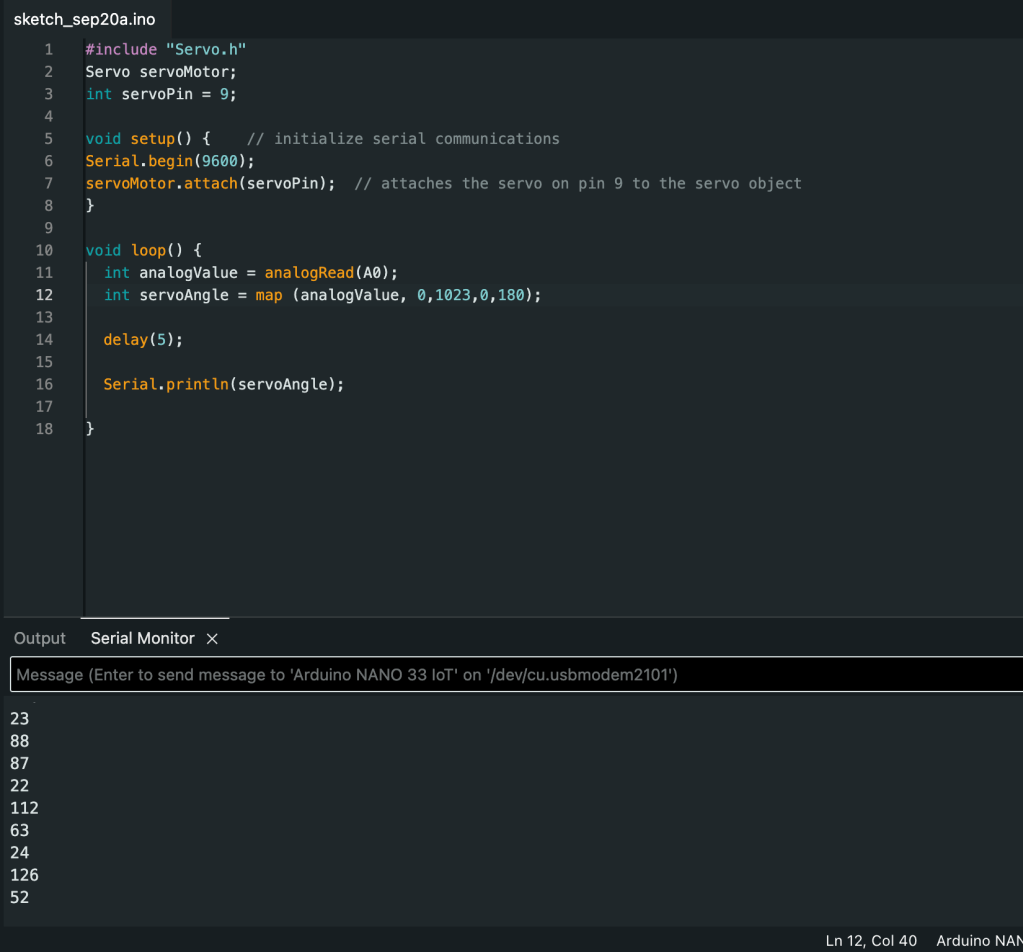The width and height of the screenshot is (1023, 952).
Task: Select the Serial Monitor tab
Action: pyautogui.click(x=144, y=639)
